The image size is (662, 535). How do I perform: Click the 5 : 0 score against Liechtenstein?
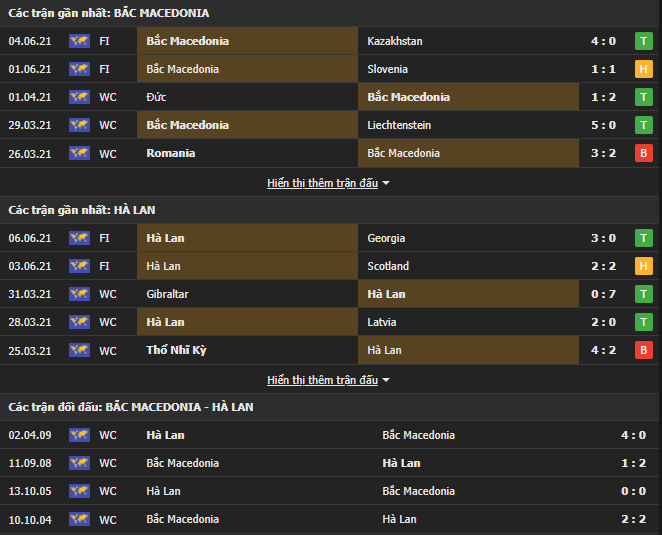[603, 125]
